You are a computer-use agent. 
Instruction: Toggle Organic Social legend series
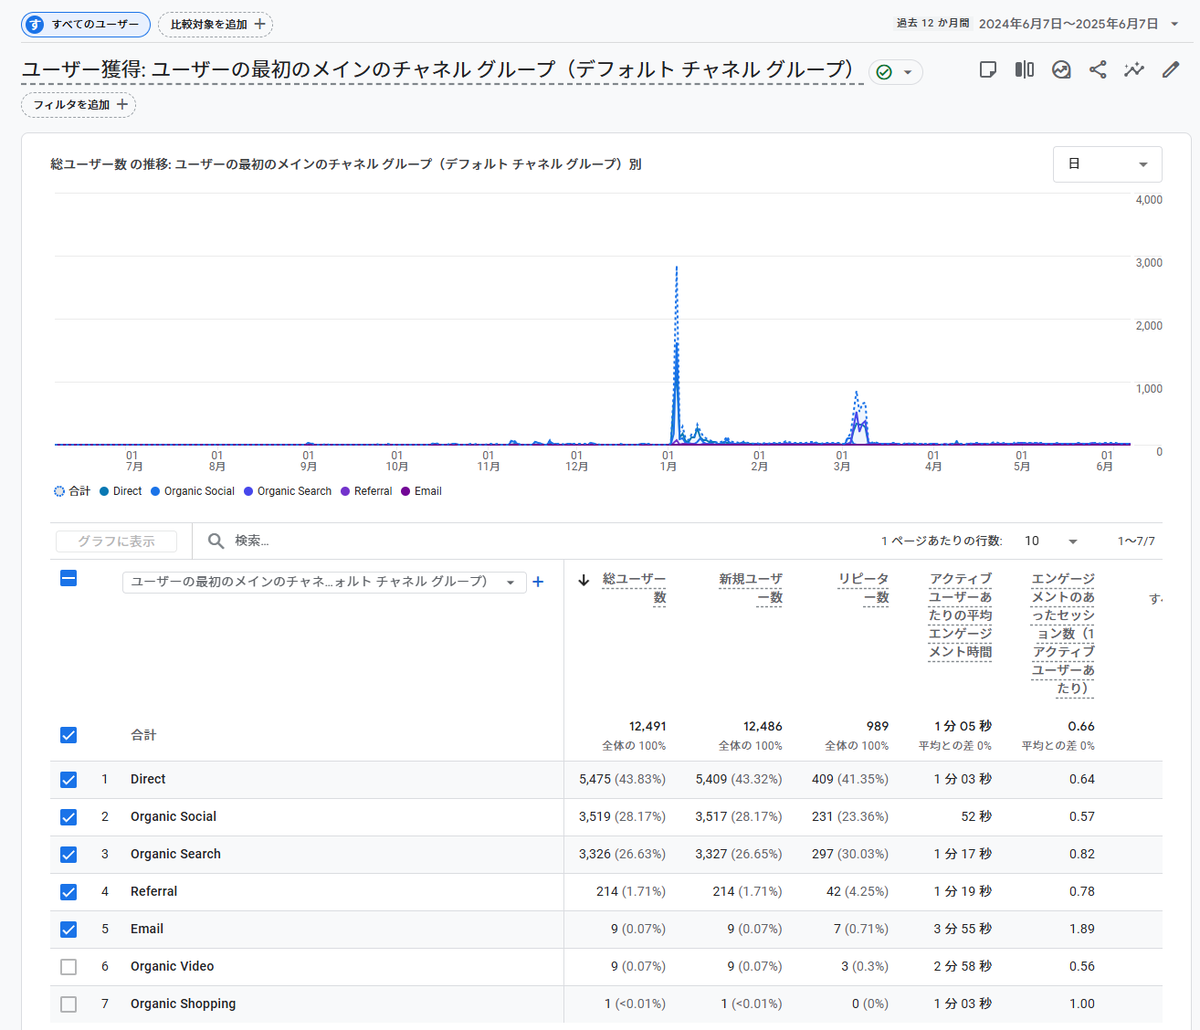tap(193, 491)
